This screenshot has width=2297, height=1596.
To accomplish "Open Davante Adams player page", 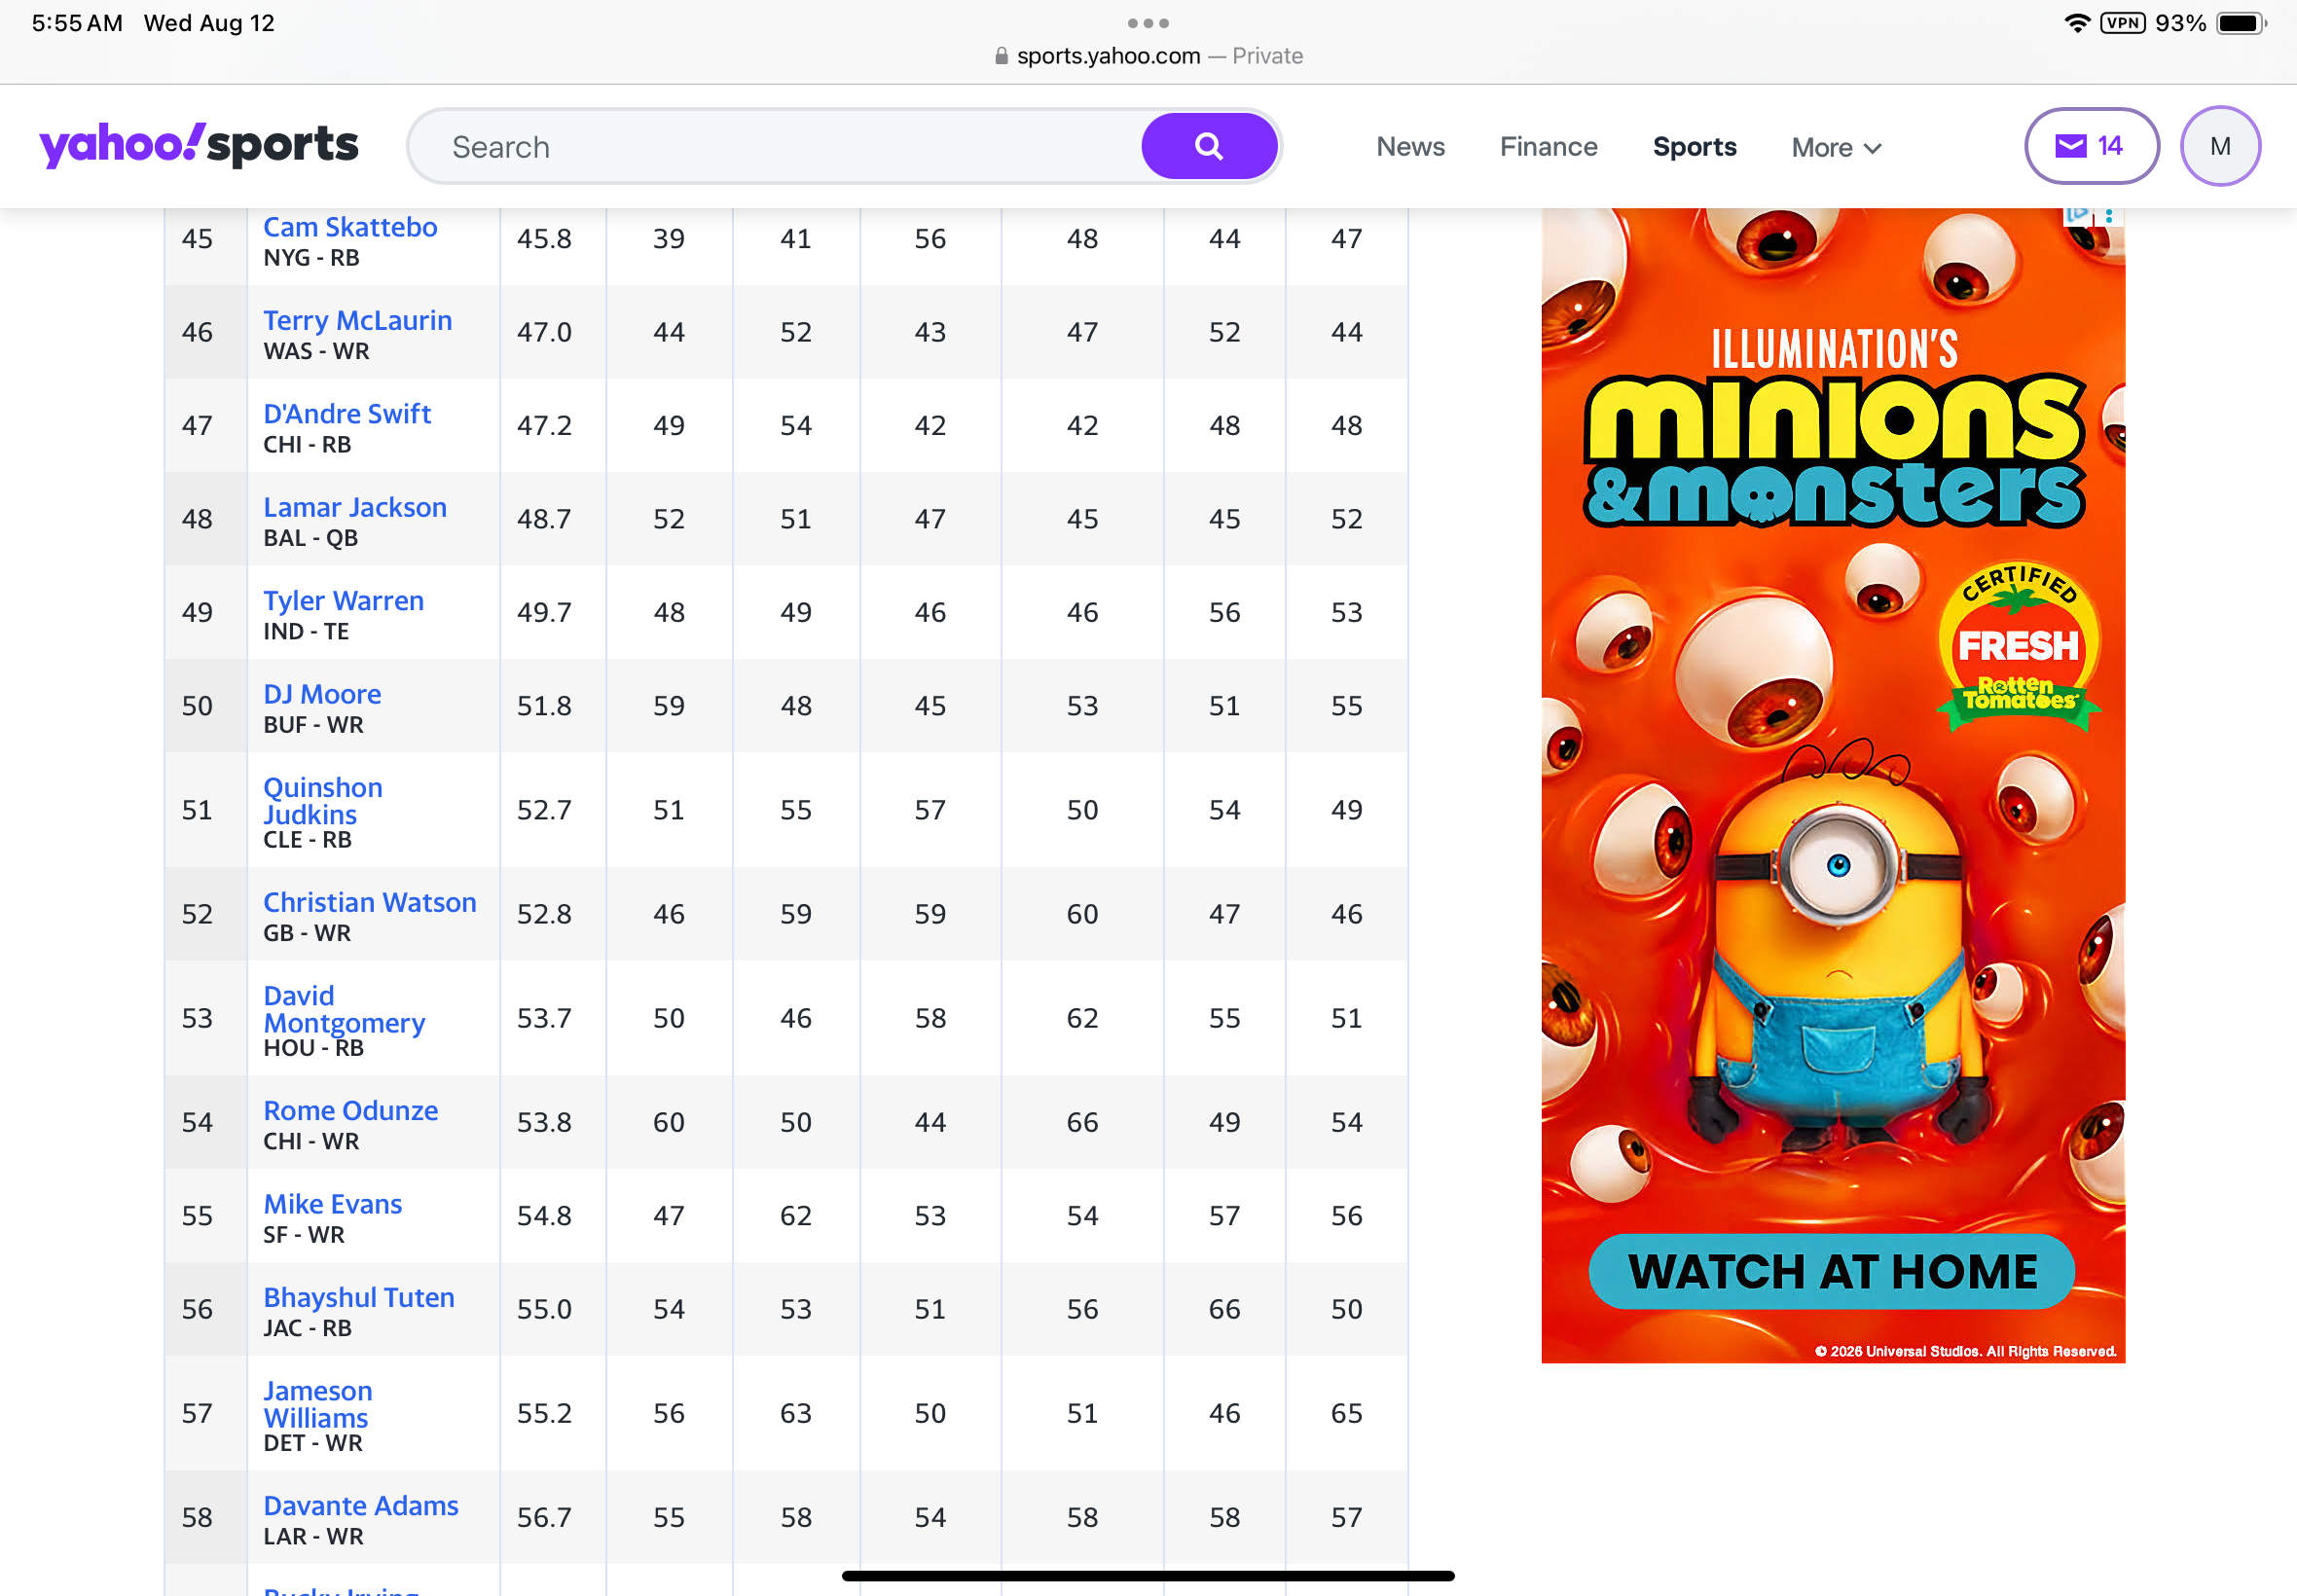I will (361, 1505).
